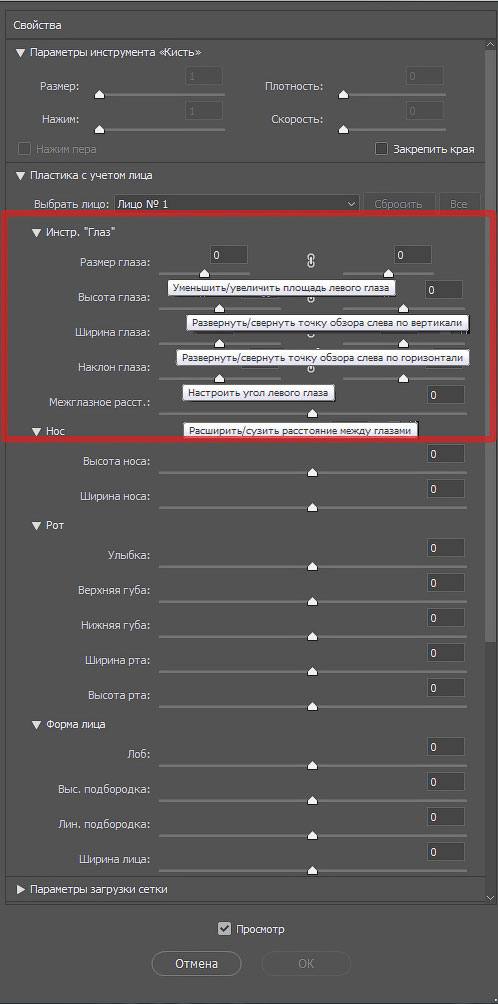498x1004 pixels.
Task: Click the Наклон глаза label
Action: tap(114, 368)
